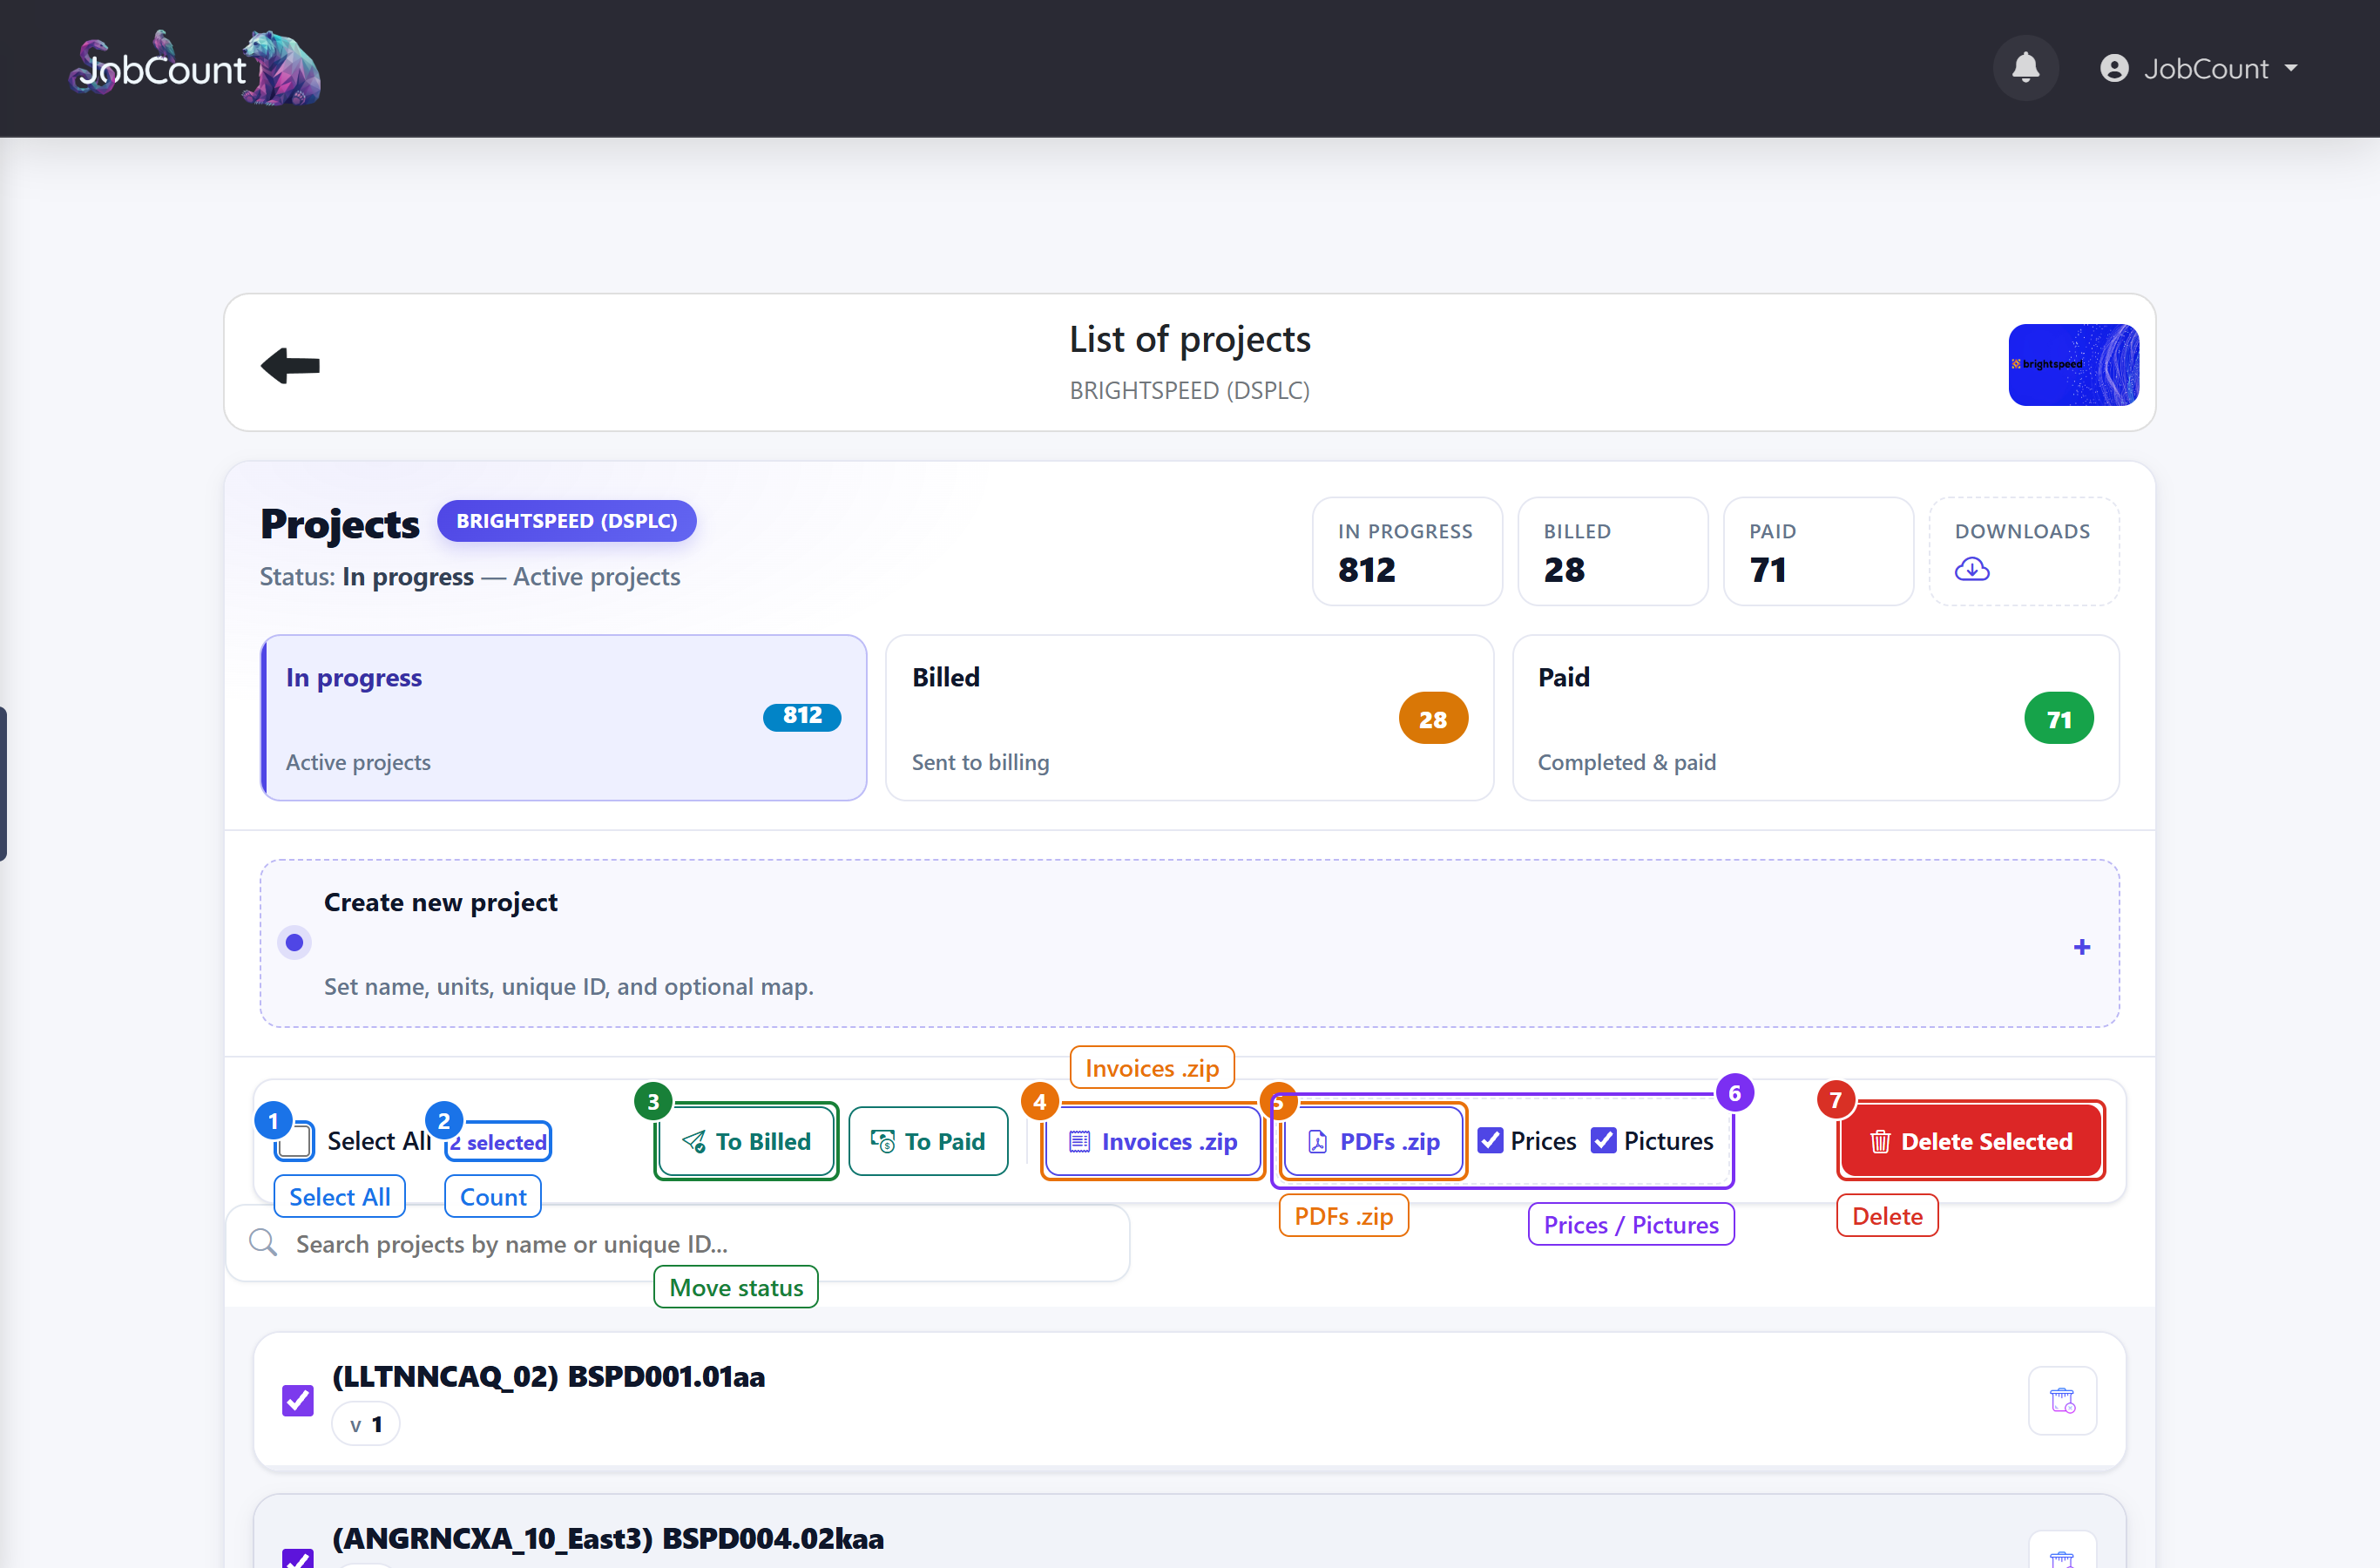Uncheck the BSPD004.02kaa project checkbox
This screenshot has width=2380, height=1568.
click(x=297, y=1558)
